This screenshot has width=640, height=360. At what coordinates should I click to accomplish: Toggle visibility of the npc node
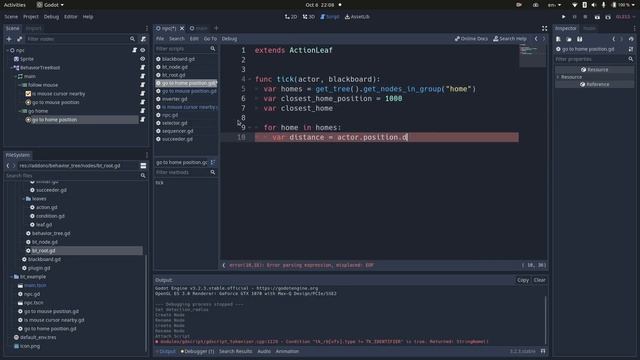click(143, 50)
